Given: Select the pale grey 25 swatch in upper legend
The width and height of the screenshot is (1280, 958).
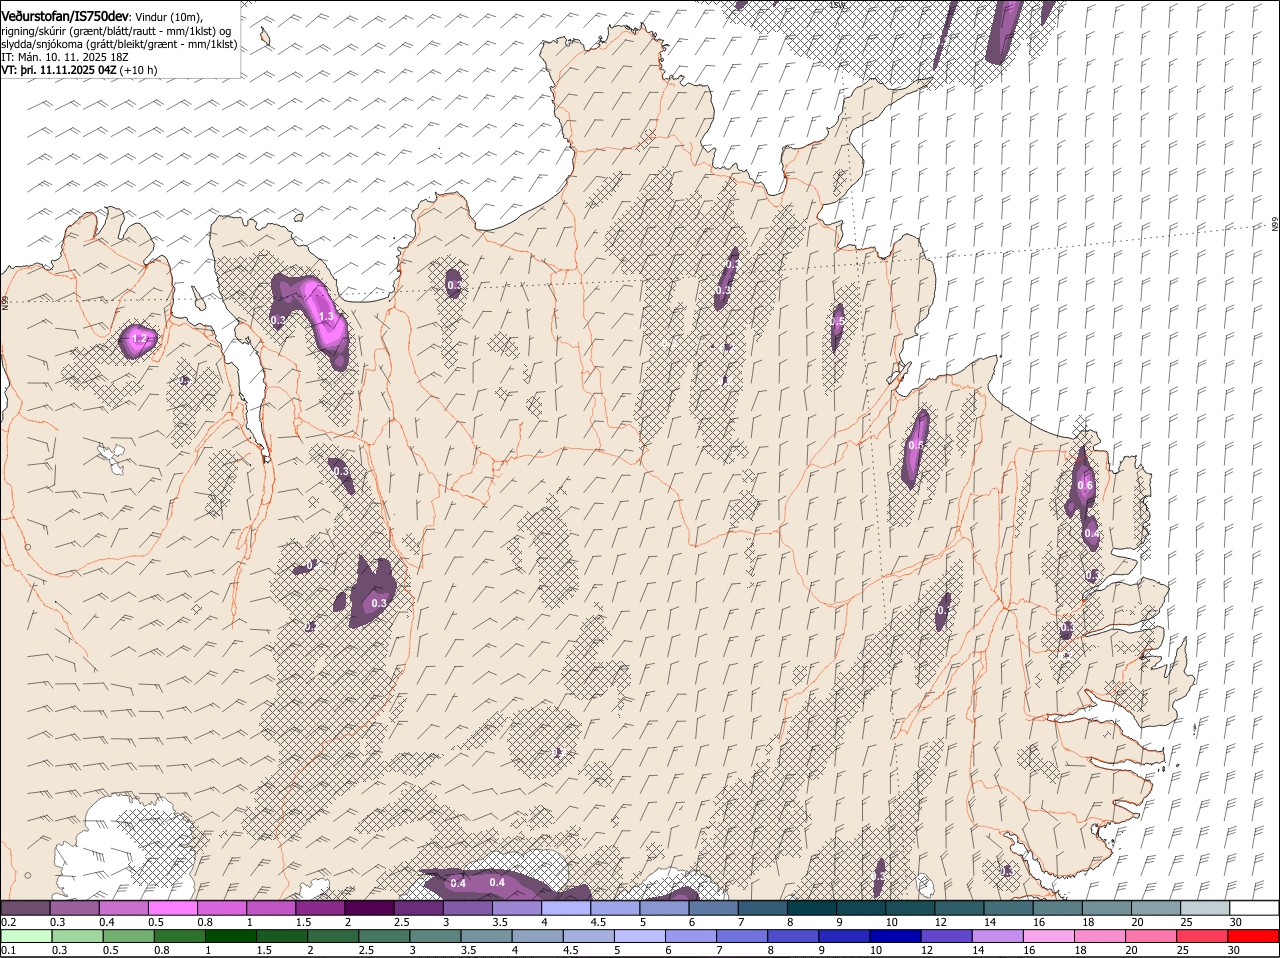Looking at the screenshot, I should [1205, 908].
